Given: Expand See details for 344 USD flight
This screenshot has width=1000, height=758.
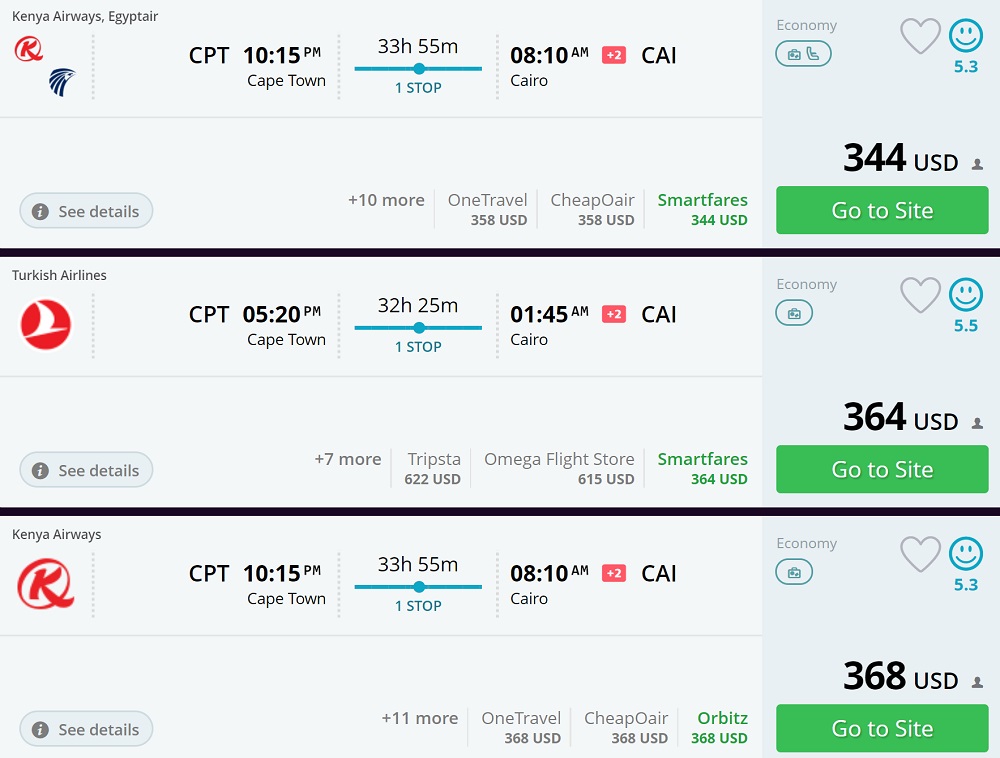Looking at the screenshot, I should point(86,212).
